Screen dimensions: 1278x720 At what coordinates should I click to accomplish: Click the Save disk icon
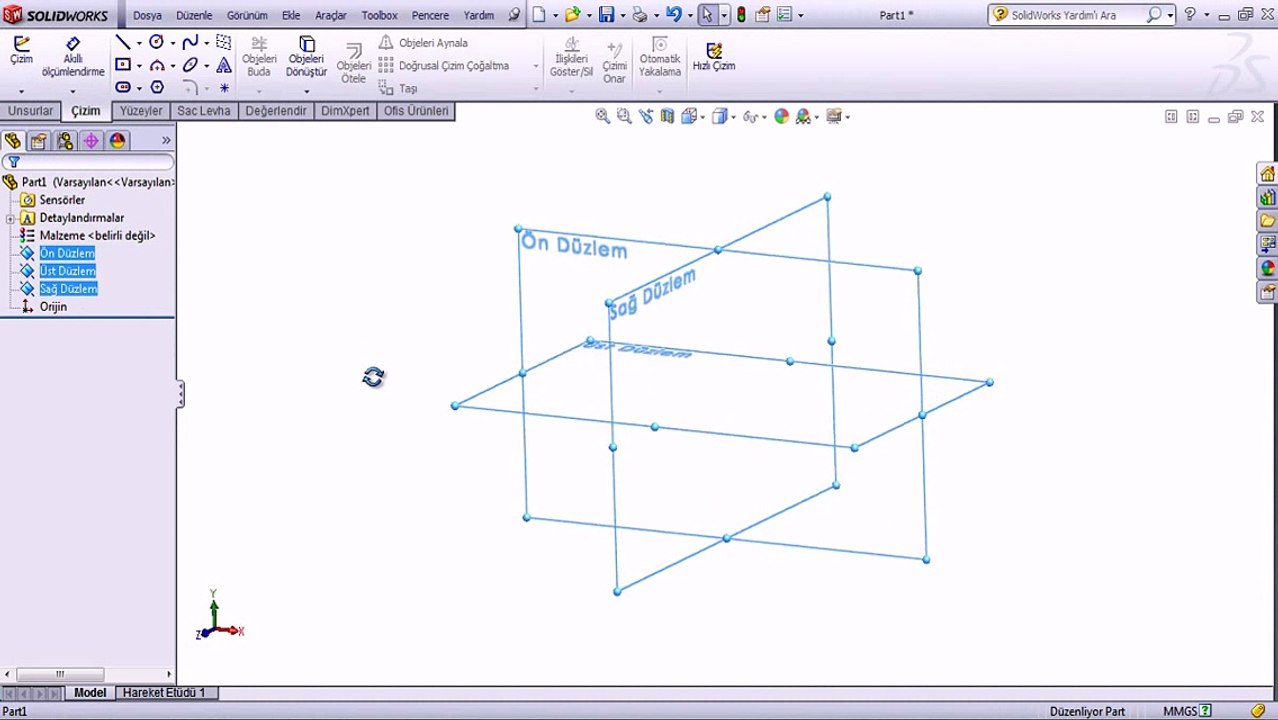(606, 15)
